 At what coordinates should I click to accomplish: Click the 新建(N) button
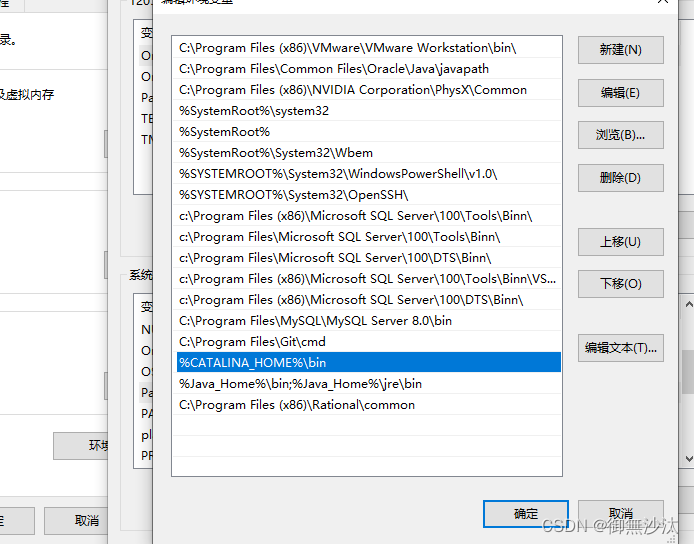(621, 50)
